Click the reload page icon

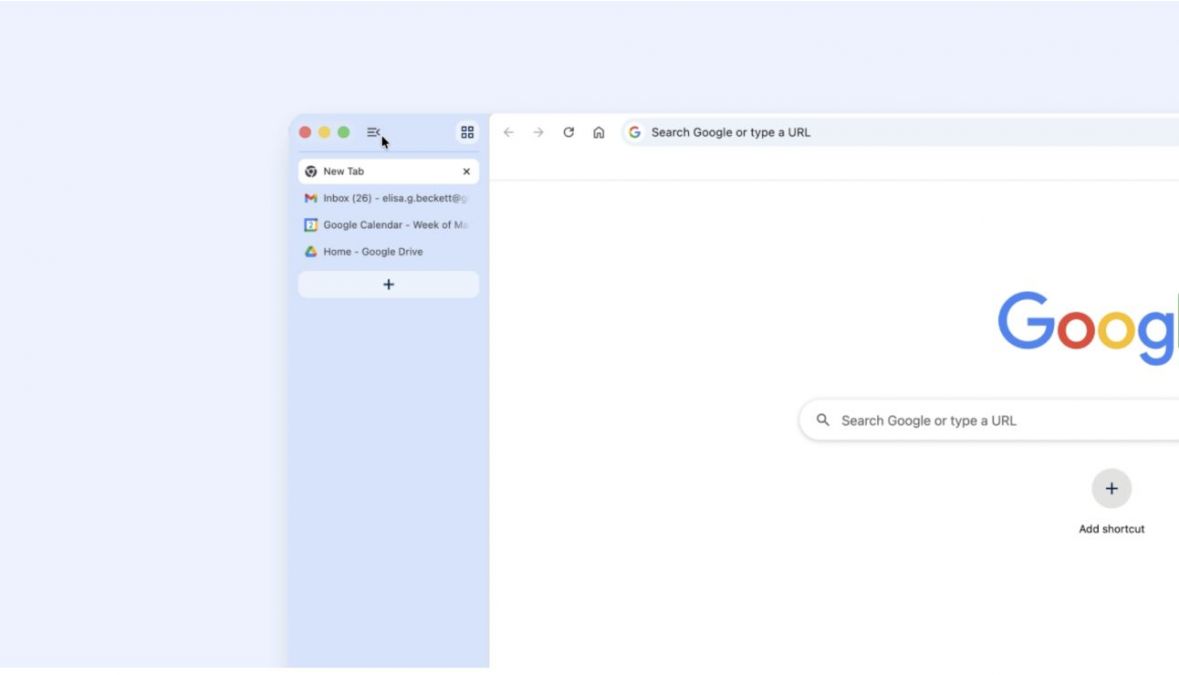tap(567, 131)
